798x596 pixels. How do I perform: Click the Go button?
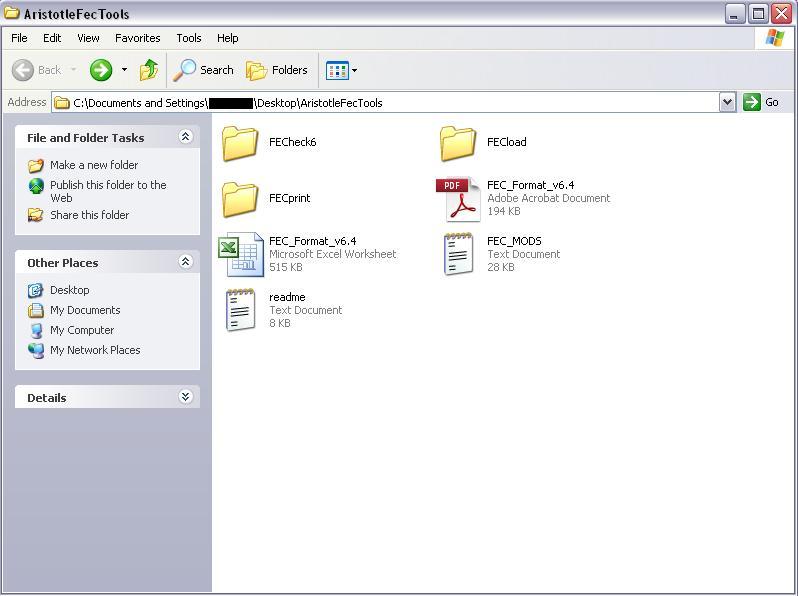point(761,102)
